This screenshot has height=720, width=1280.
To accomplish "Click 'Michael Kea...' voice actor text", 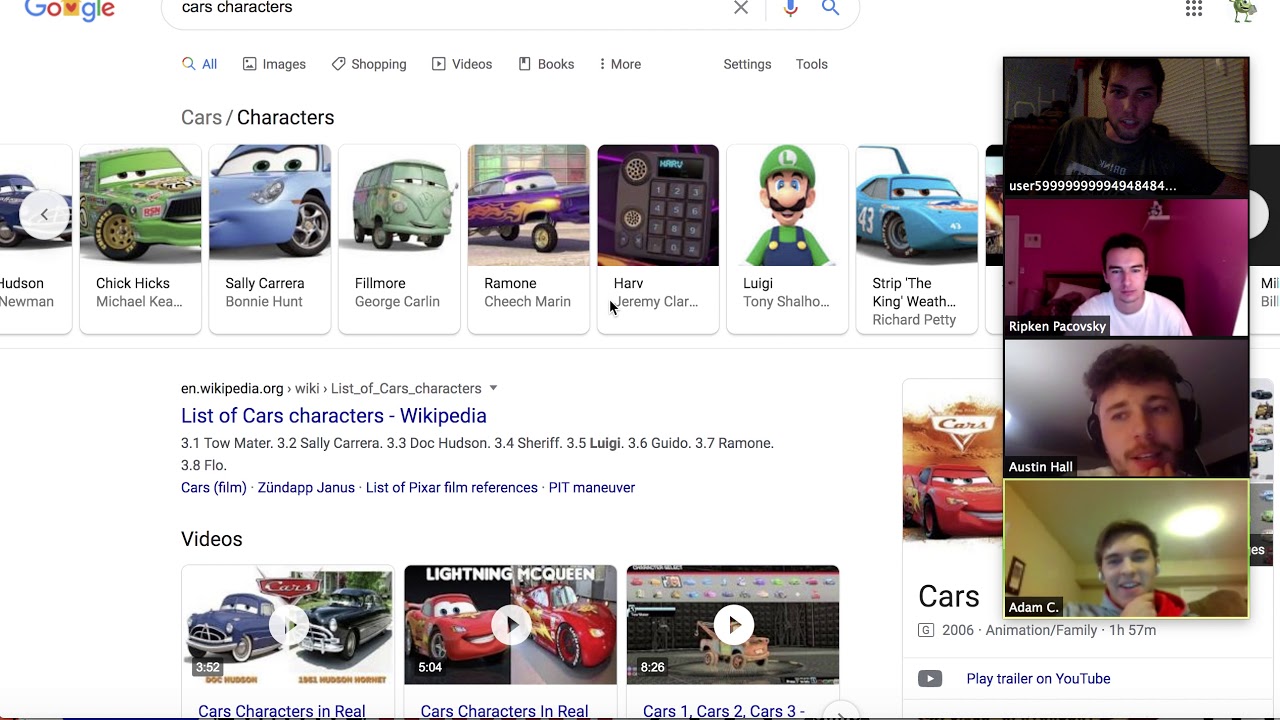I will [139, 301].
